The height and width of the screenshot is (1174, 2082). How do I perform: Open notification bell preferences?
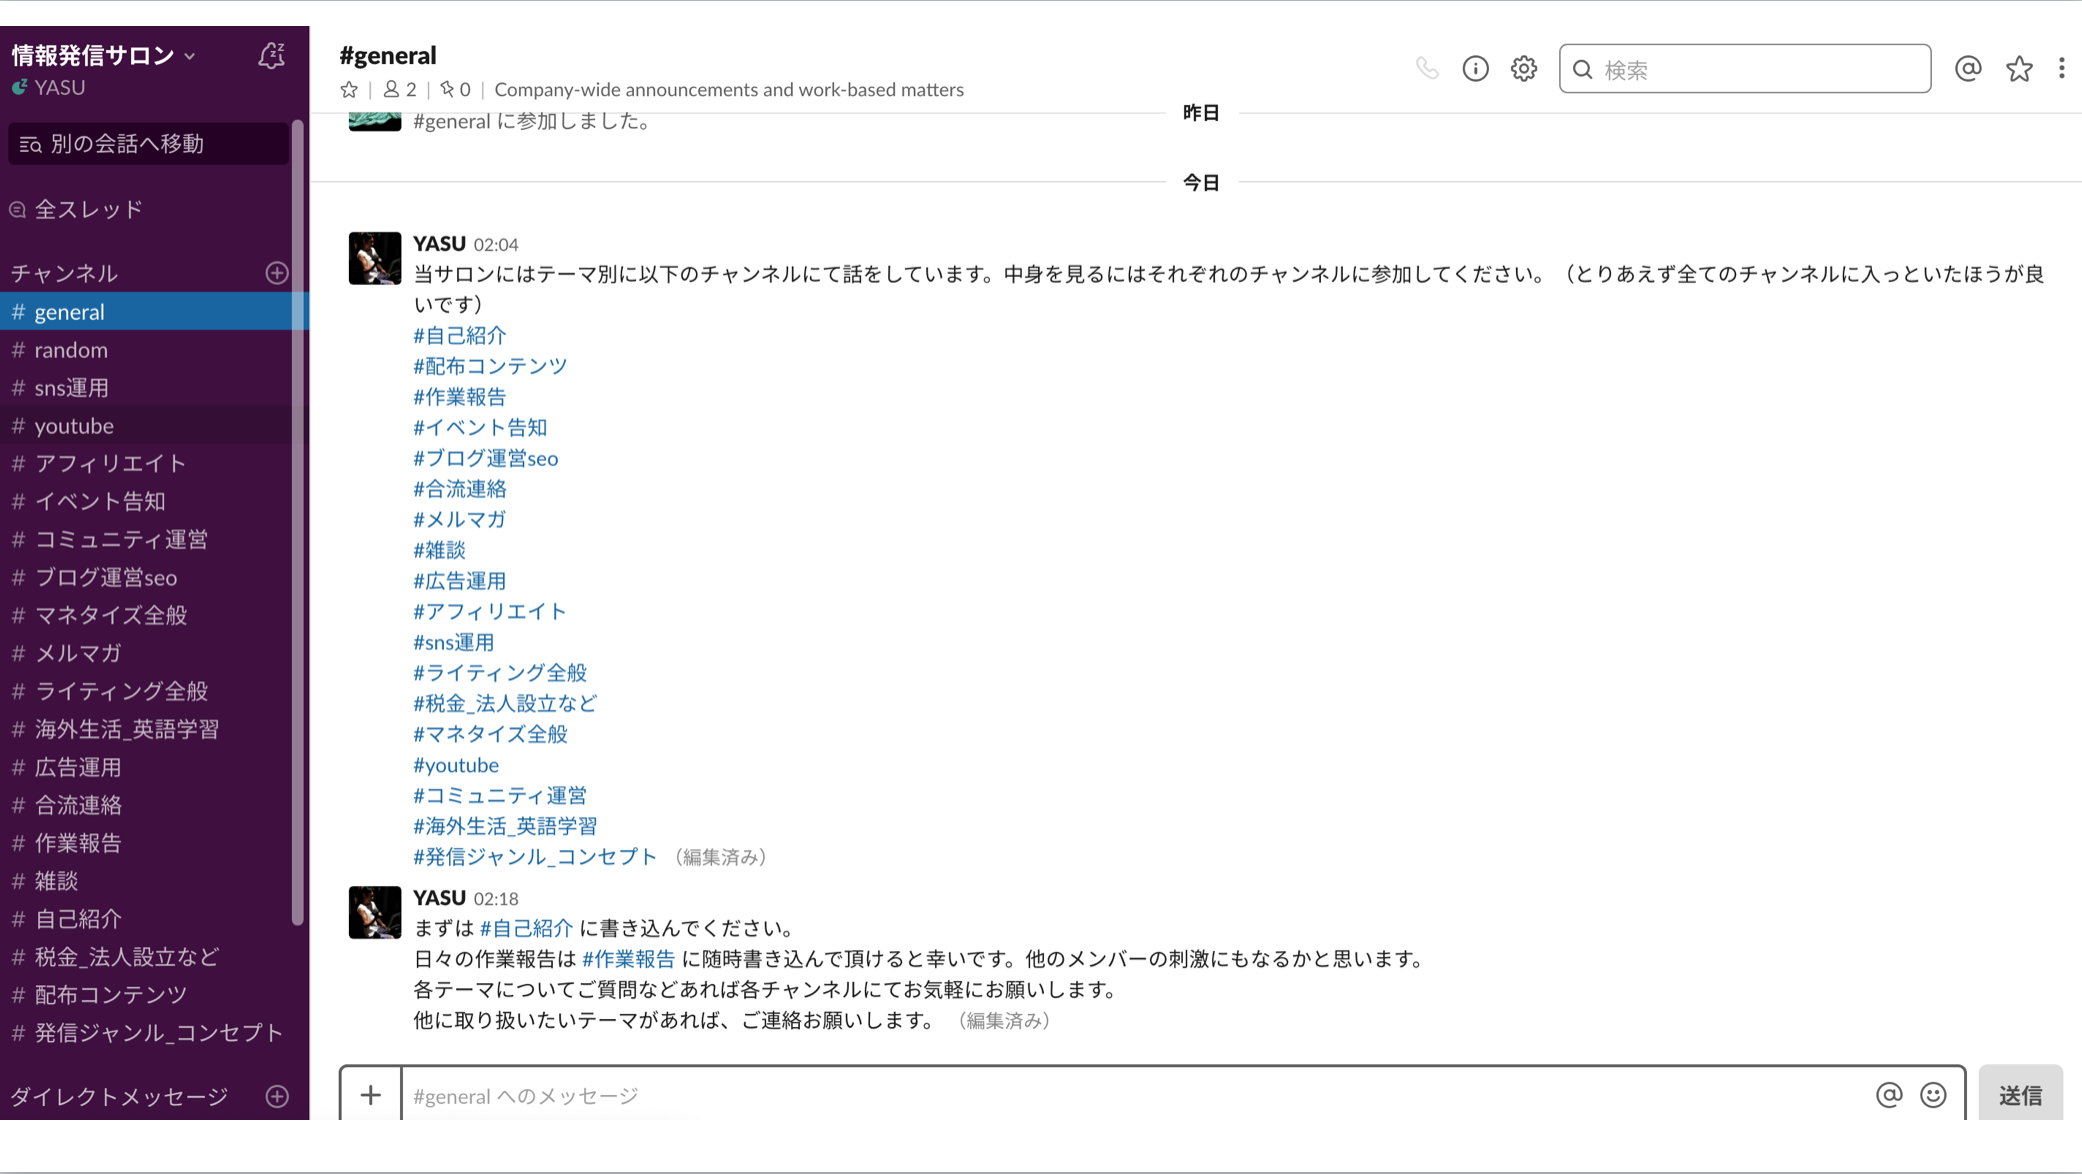271,56
